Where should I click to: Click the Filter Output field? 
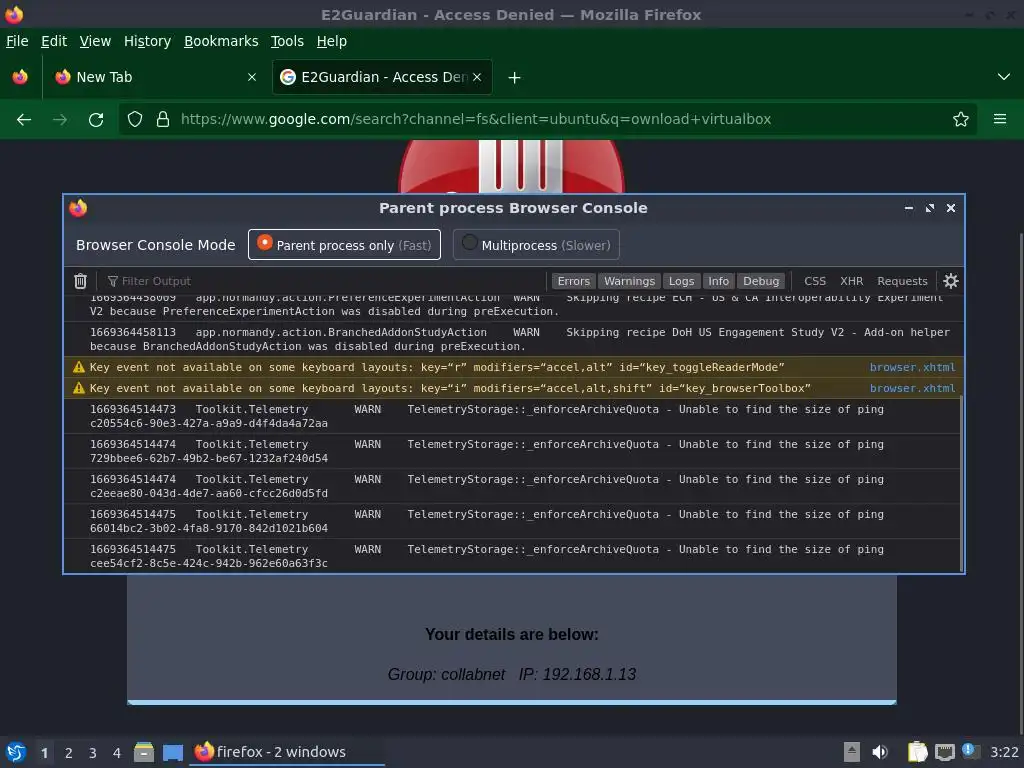[x=323, y=281]
